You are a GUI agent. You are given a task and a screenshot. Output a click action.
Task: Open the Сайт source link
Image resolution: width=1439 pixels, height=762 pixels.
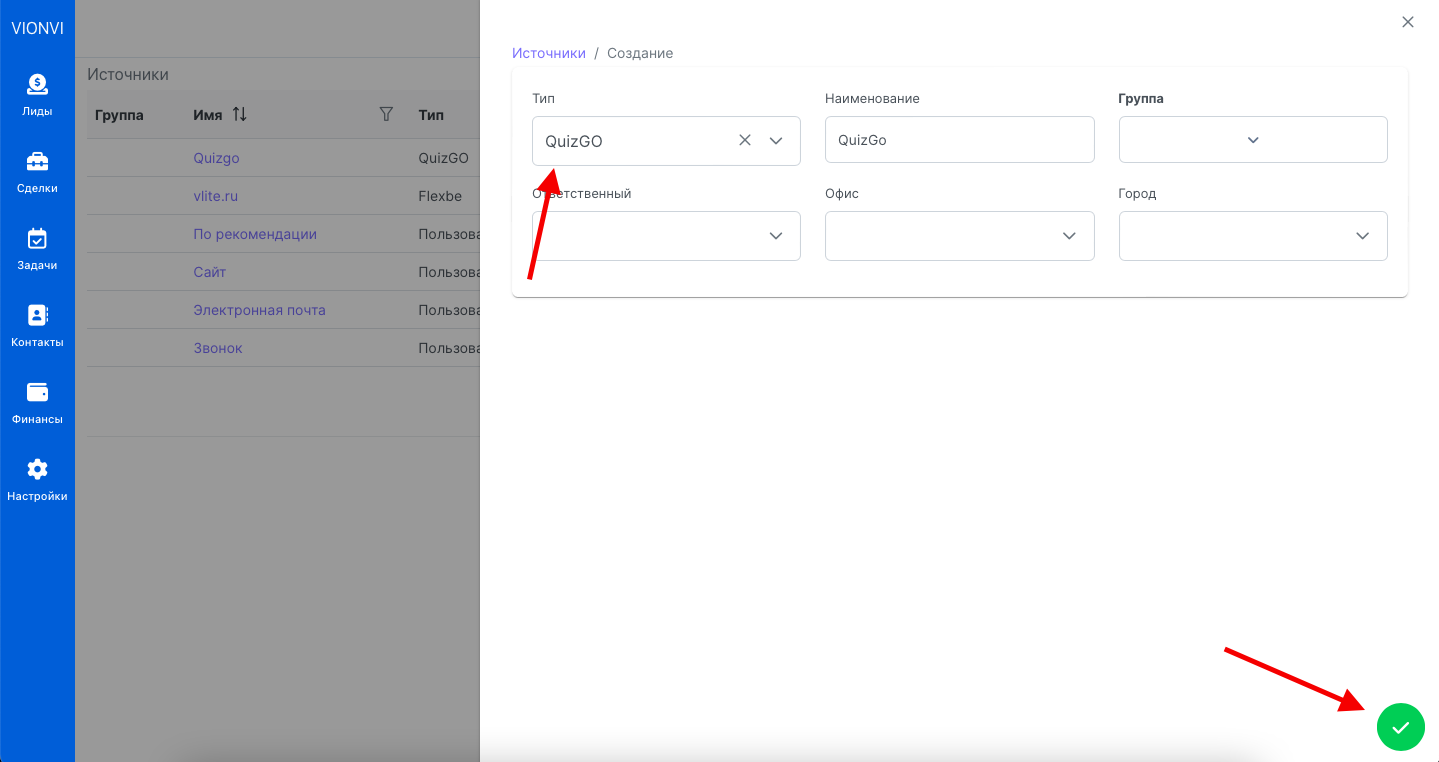(x=209, y=272)
